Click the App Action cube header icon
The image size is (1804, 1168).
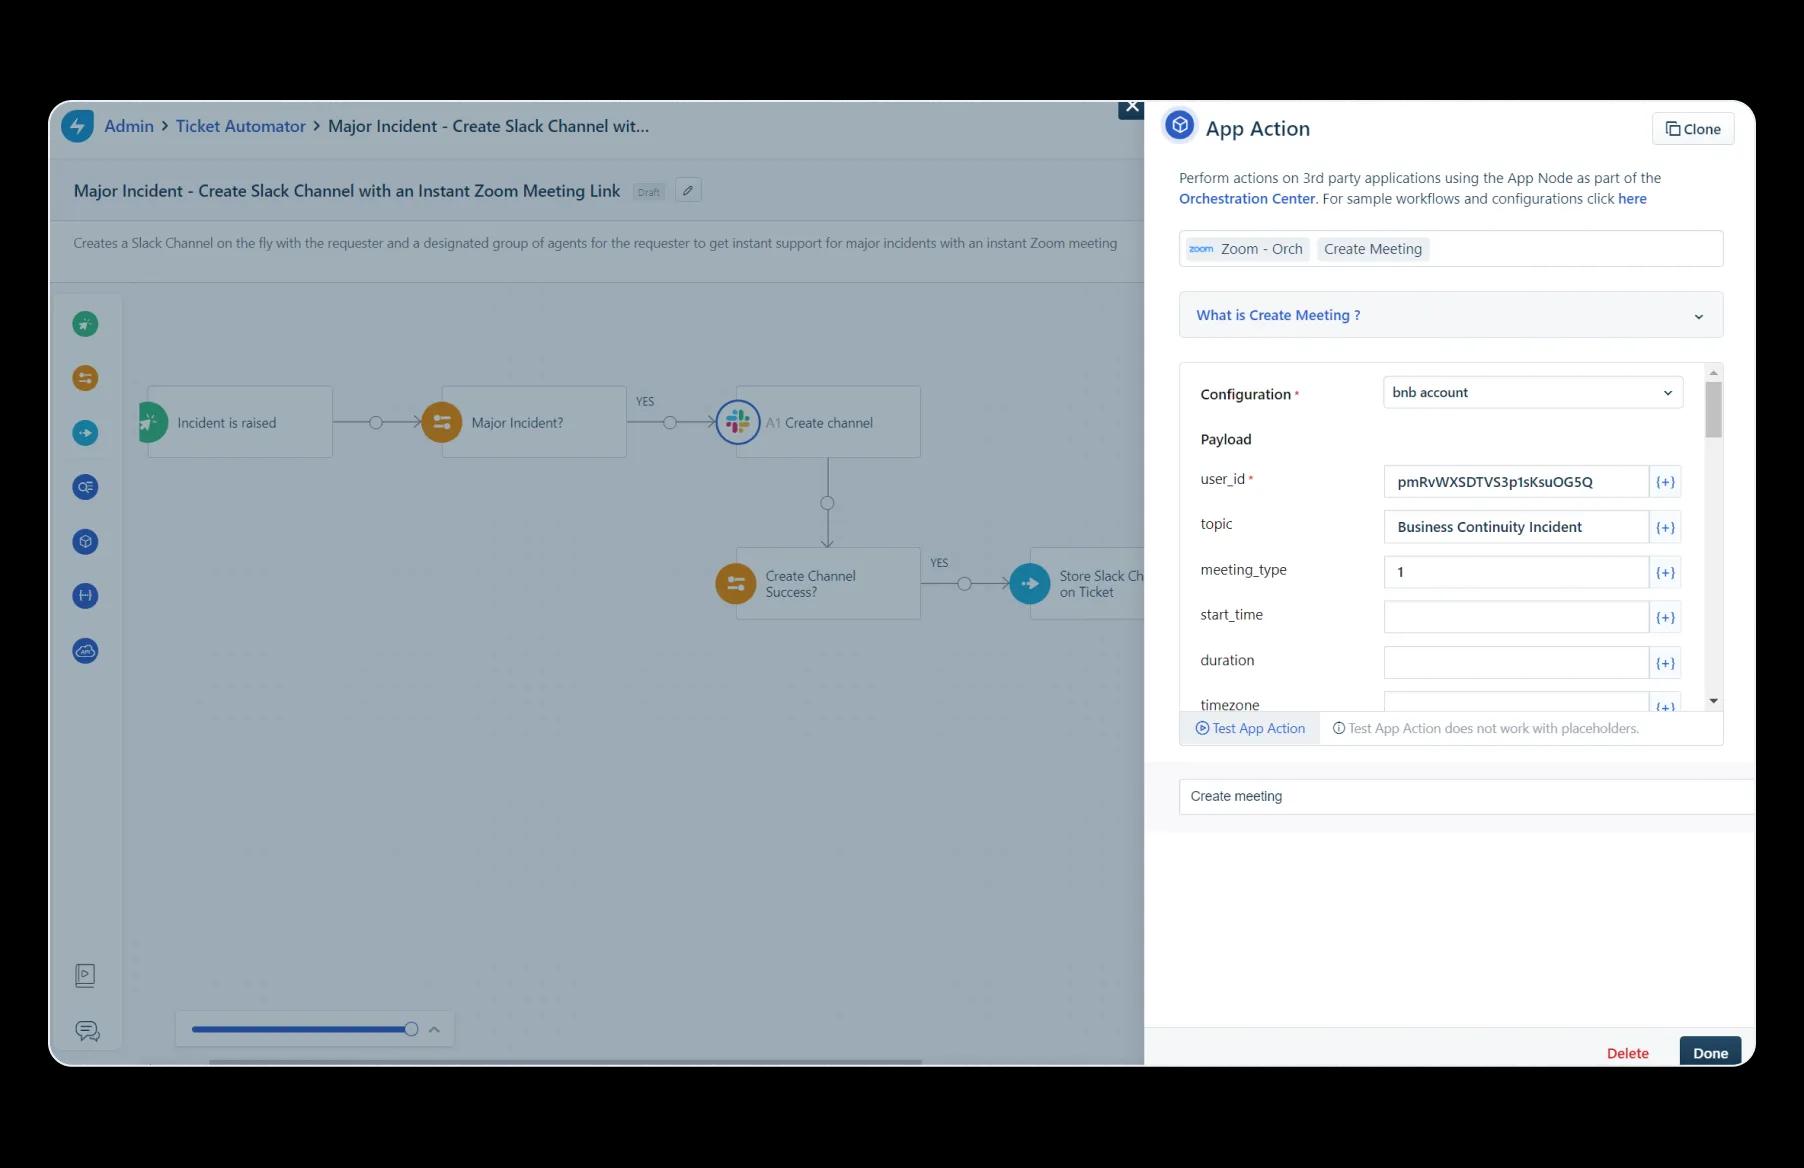click(1180, 126)
